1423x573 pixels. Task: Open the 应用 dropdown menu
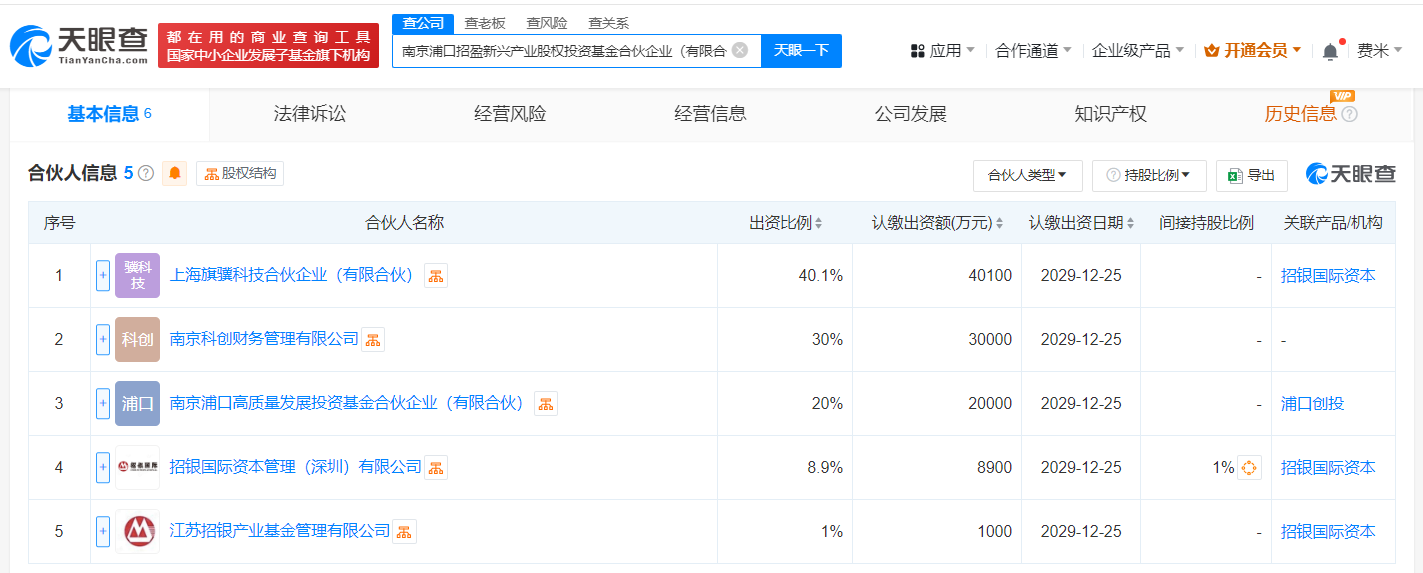[x=943, y=51]
